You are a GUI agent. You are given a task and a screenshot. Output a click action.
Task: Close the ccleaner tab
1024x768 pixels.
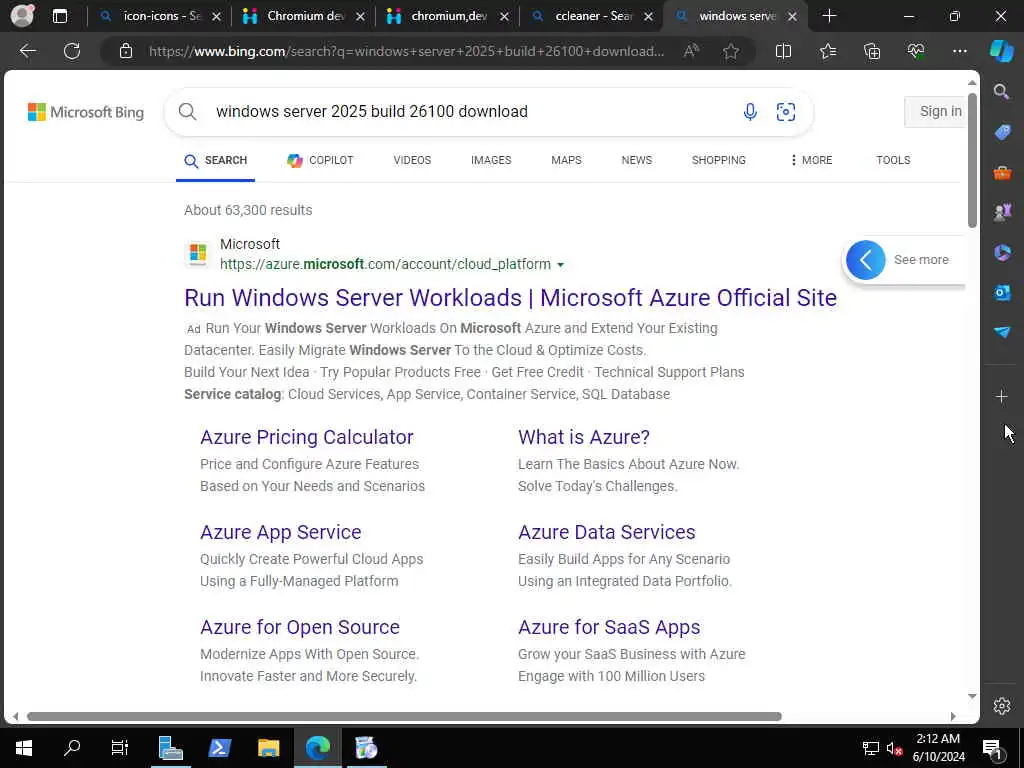click(648, 16)
